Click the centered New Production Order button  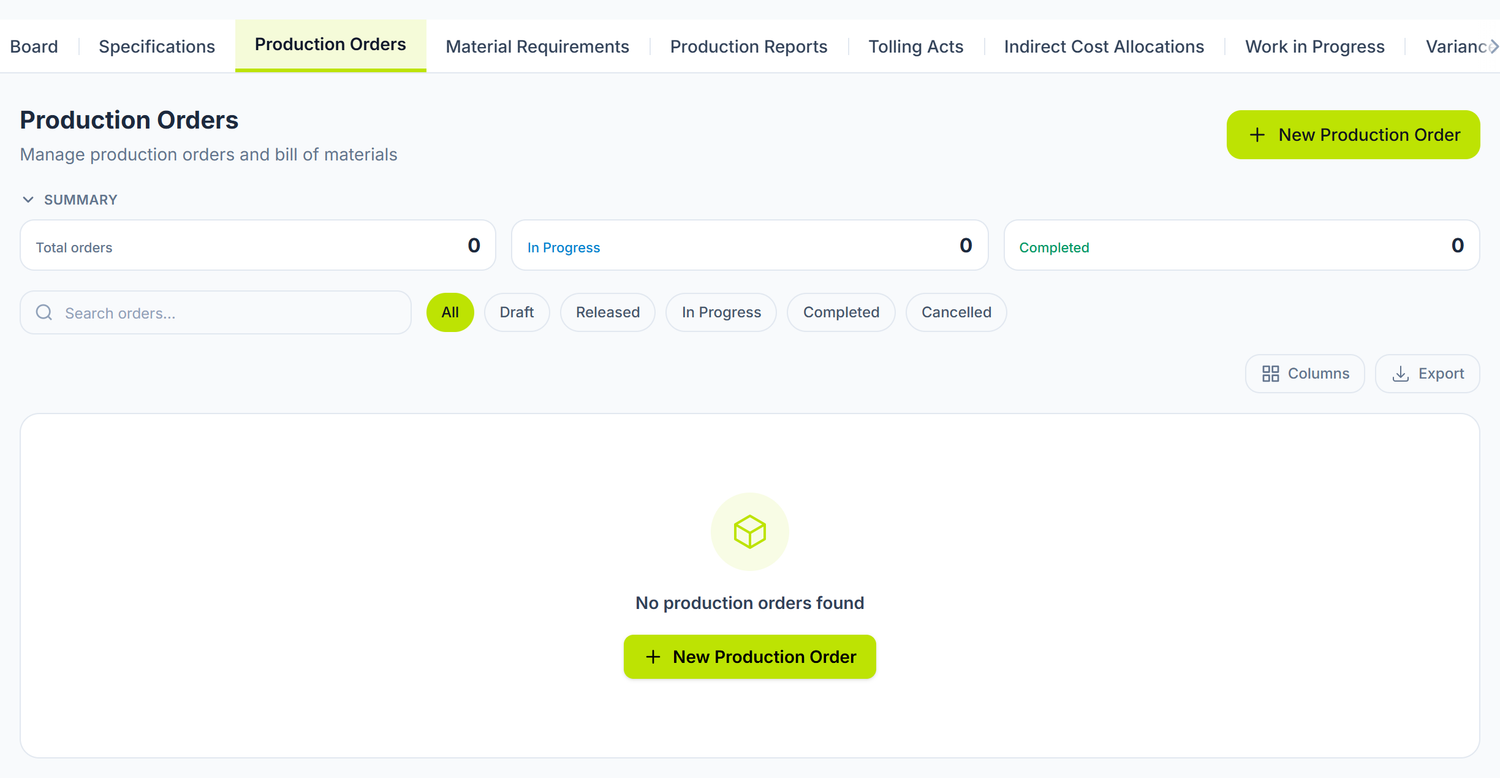tap(750, 657)
